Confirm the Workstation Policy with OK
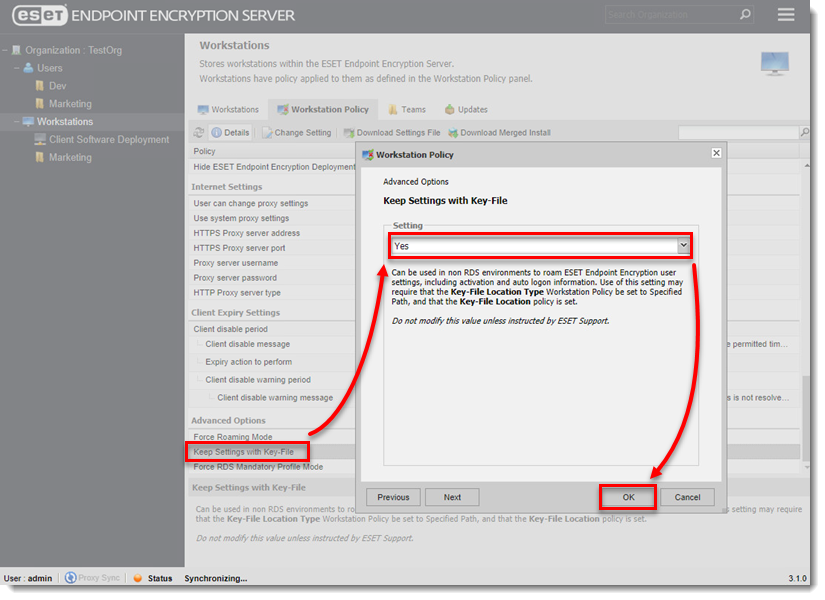Image resolution: width=825 pixels, height=600 pixels. 627,496
